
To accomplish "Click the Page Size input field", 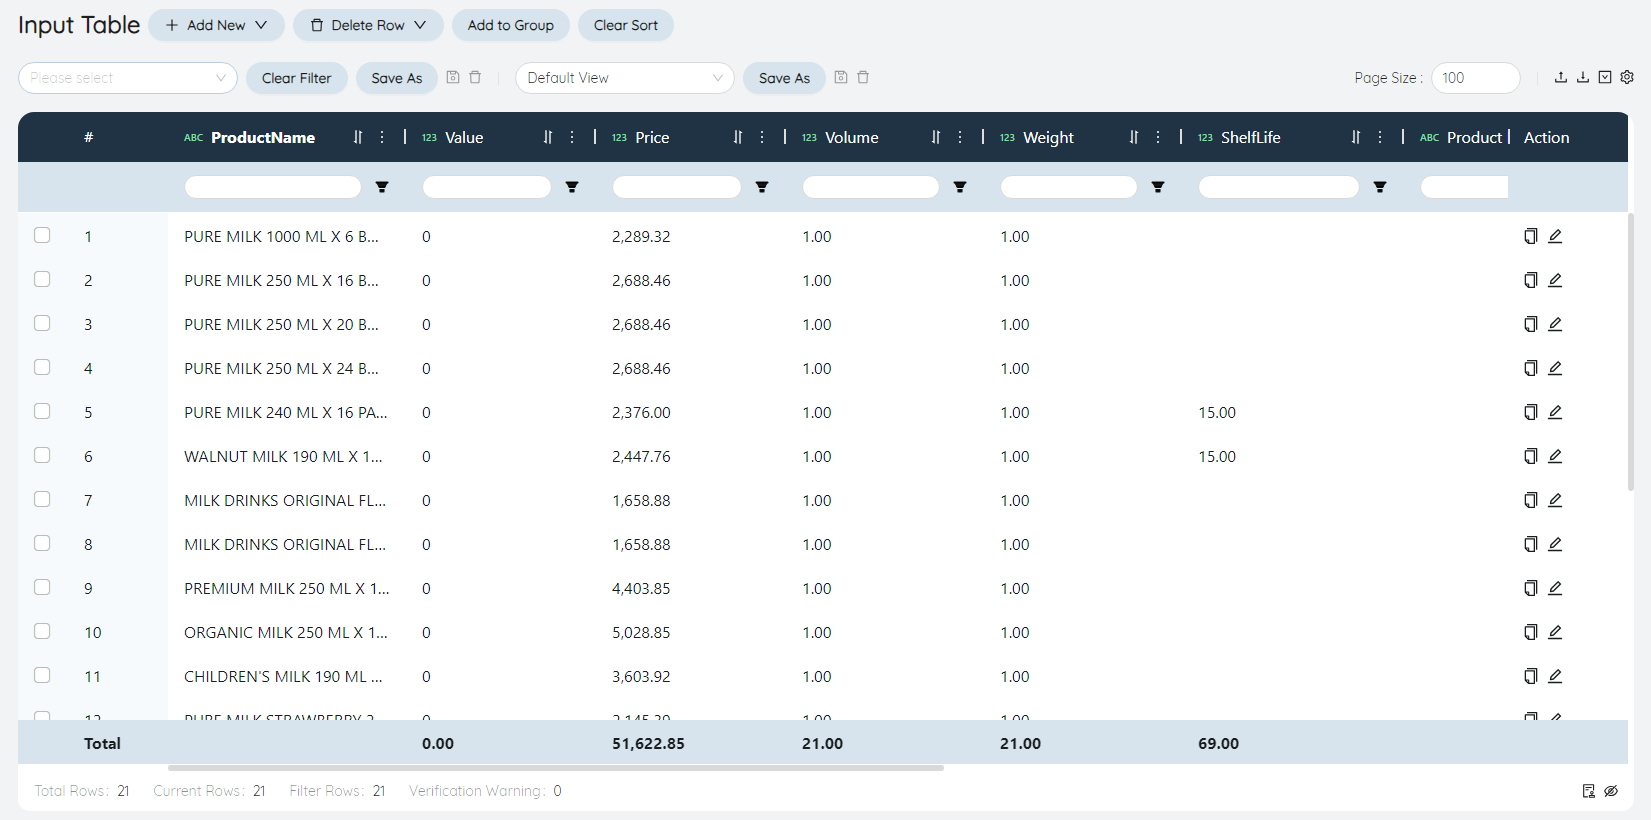I will click(1476, 78).
